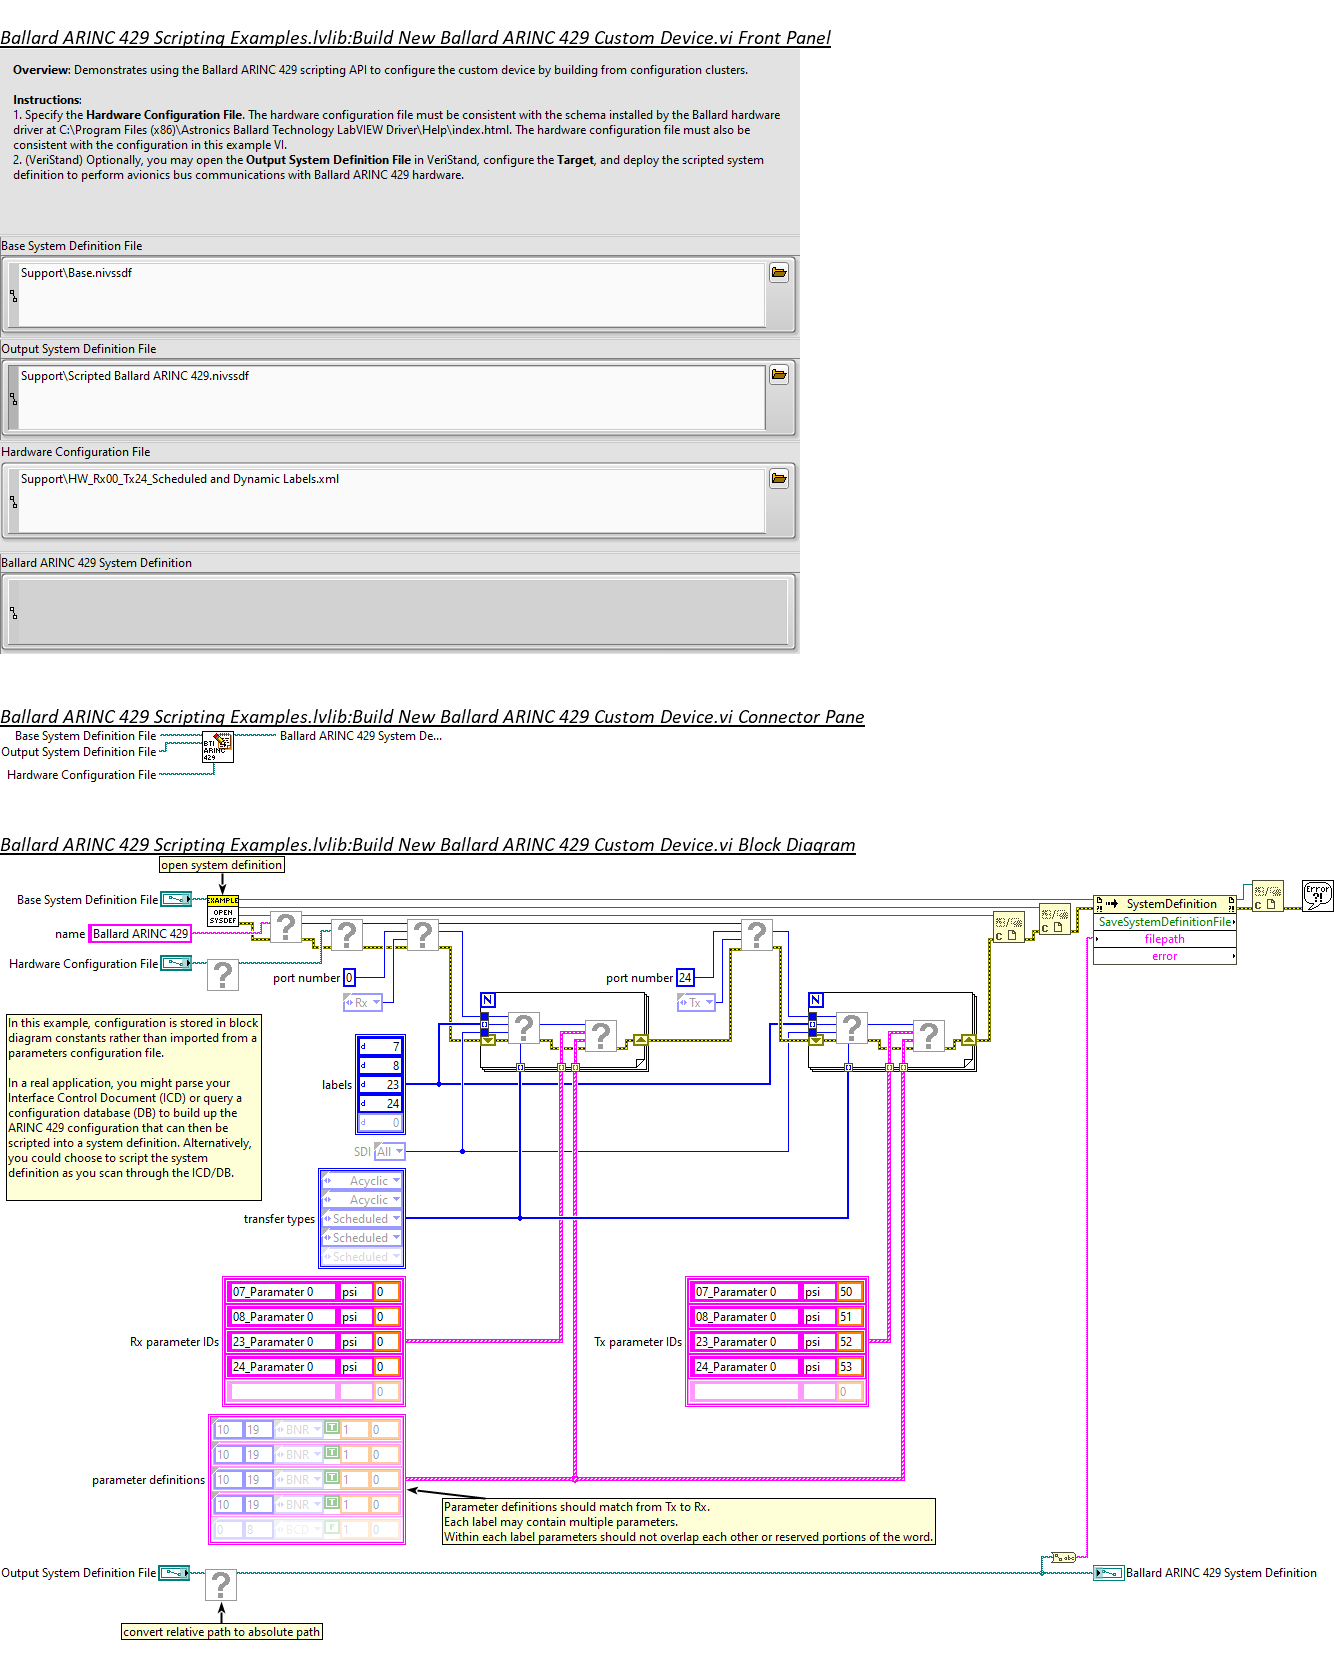Click the Base.nivssdf path input field
Screen dimensions: 1334x1665
[x=391, y=295]
